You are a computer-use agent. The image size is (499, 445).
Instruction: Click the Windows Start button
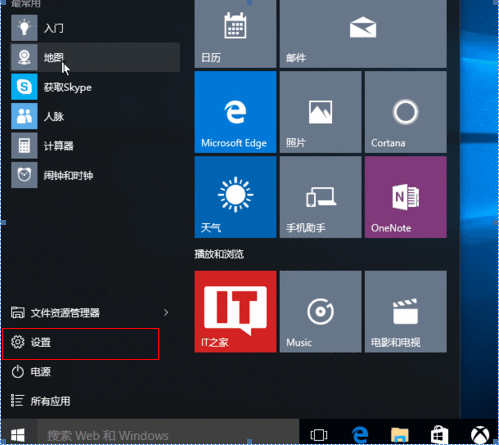pos(18,435)
